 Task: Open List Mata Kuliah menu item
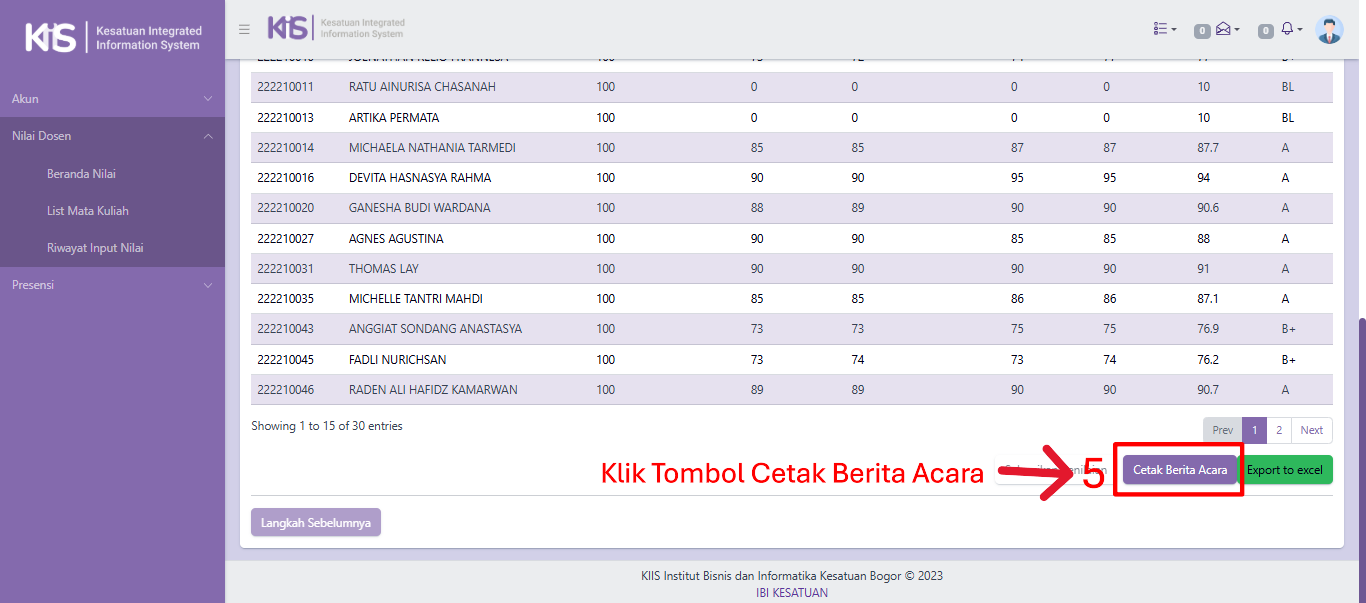click(88, 211)
